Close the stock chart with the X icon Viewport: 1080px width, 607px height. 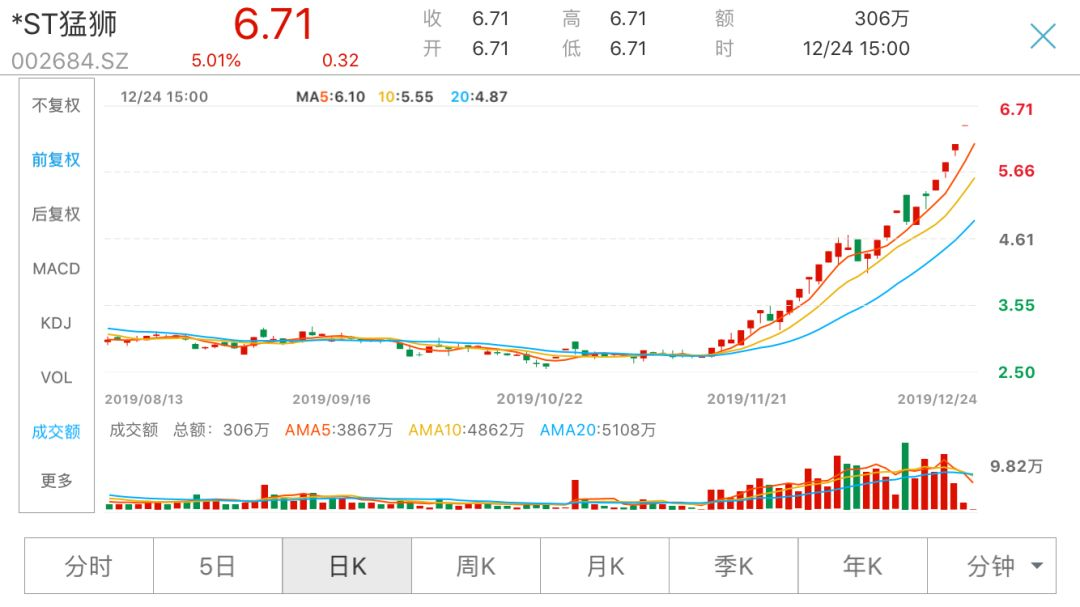click(x=1043, y=36)
